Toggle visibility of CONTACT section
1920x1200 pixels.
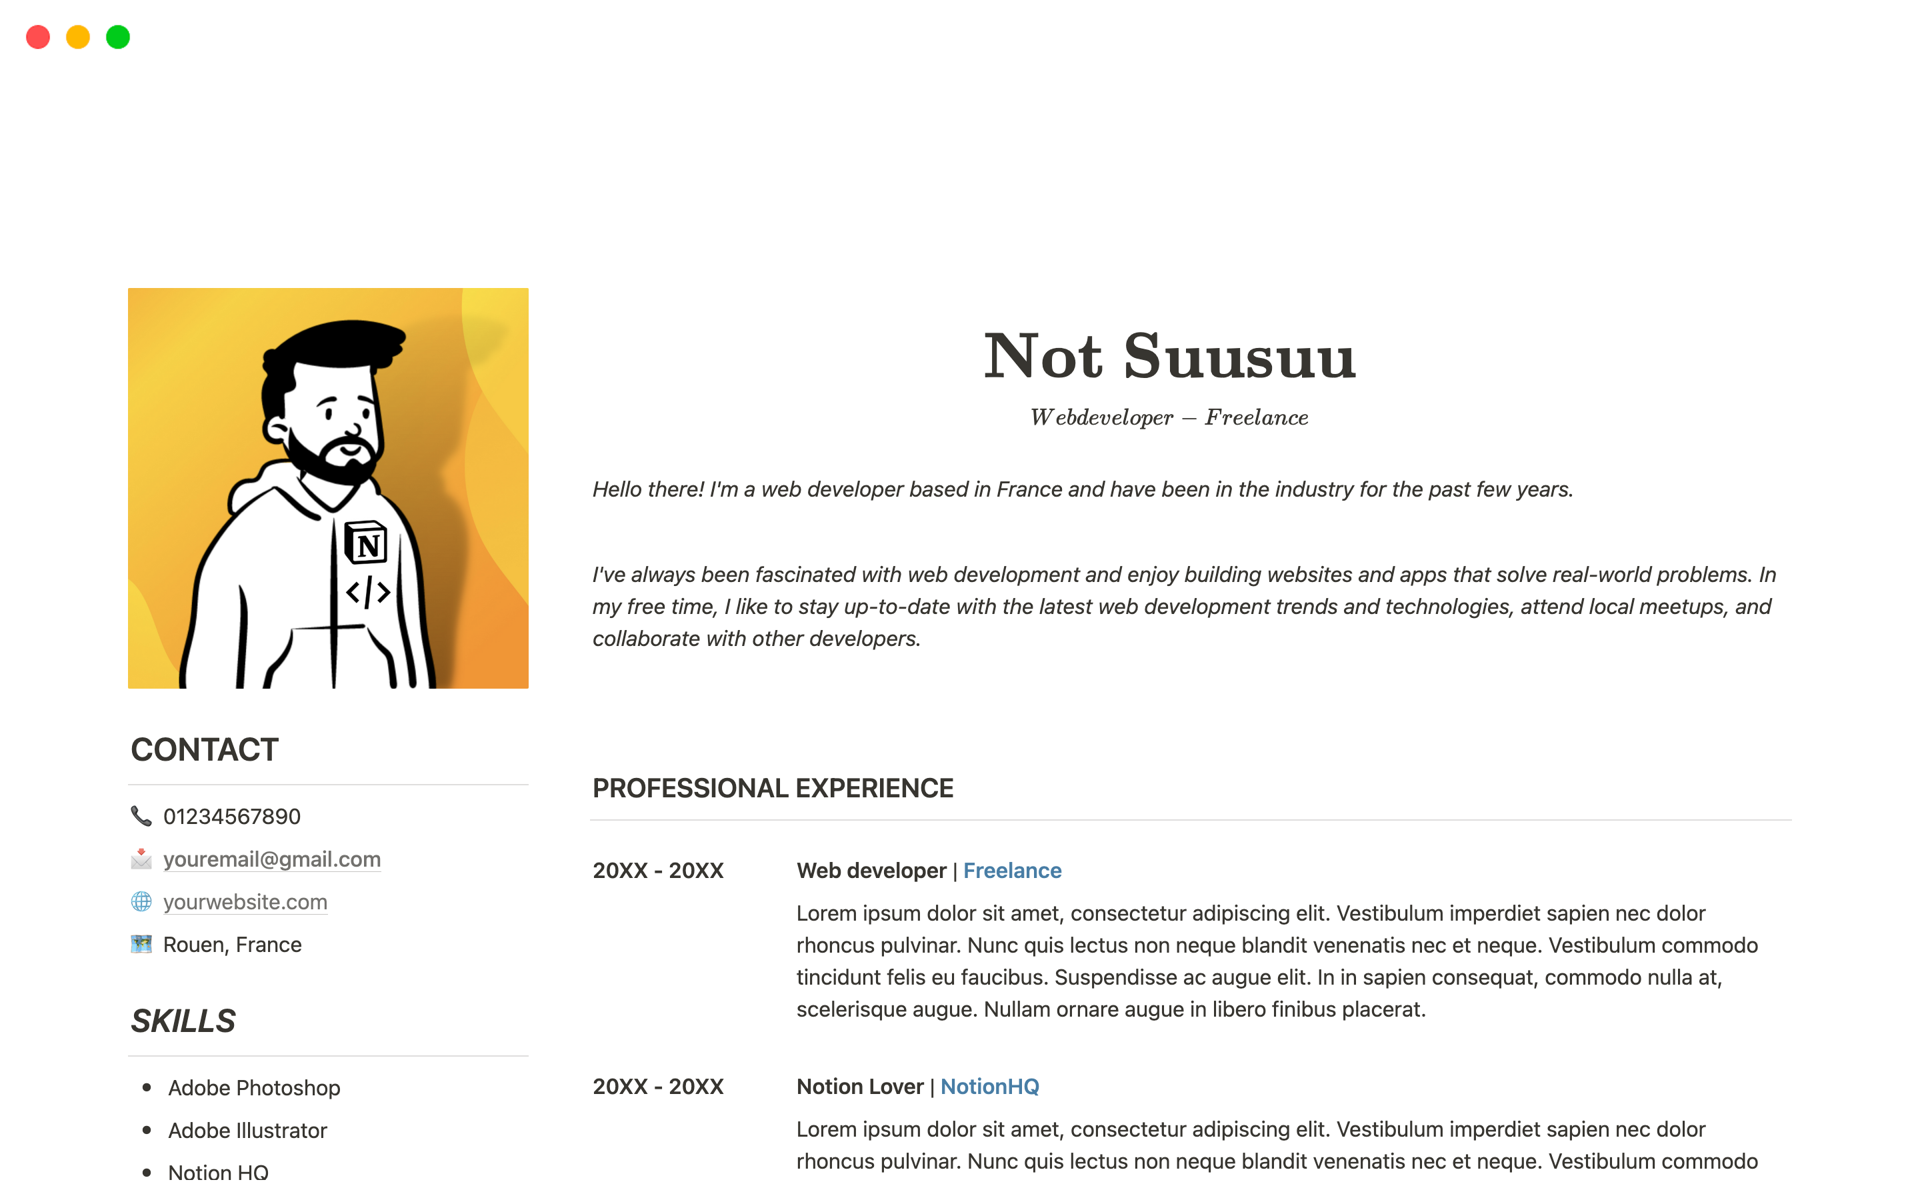point(205,749)
